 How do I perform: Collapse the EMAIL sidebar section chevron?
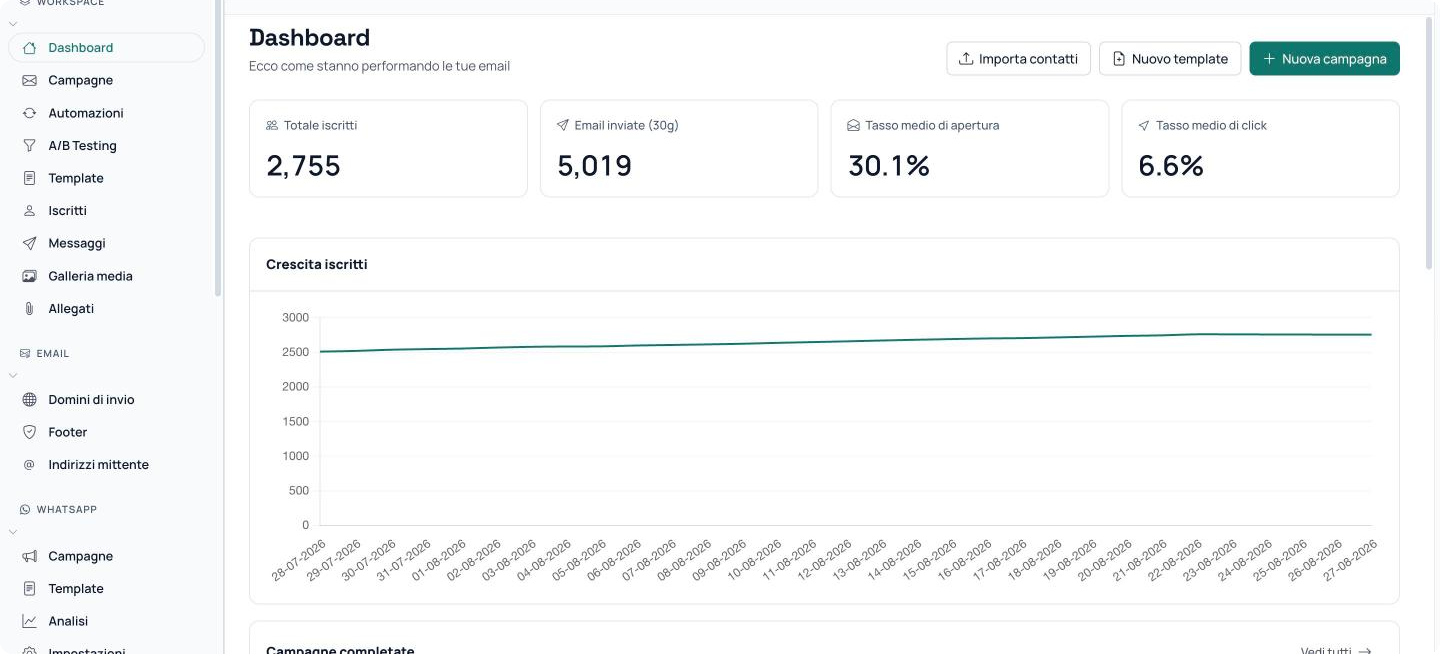coord(14,375)
